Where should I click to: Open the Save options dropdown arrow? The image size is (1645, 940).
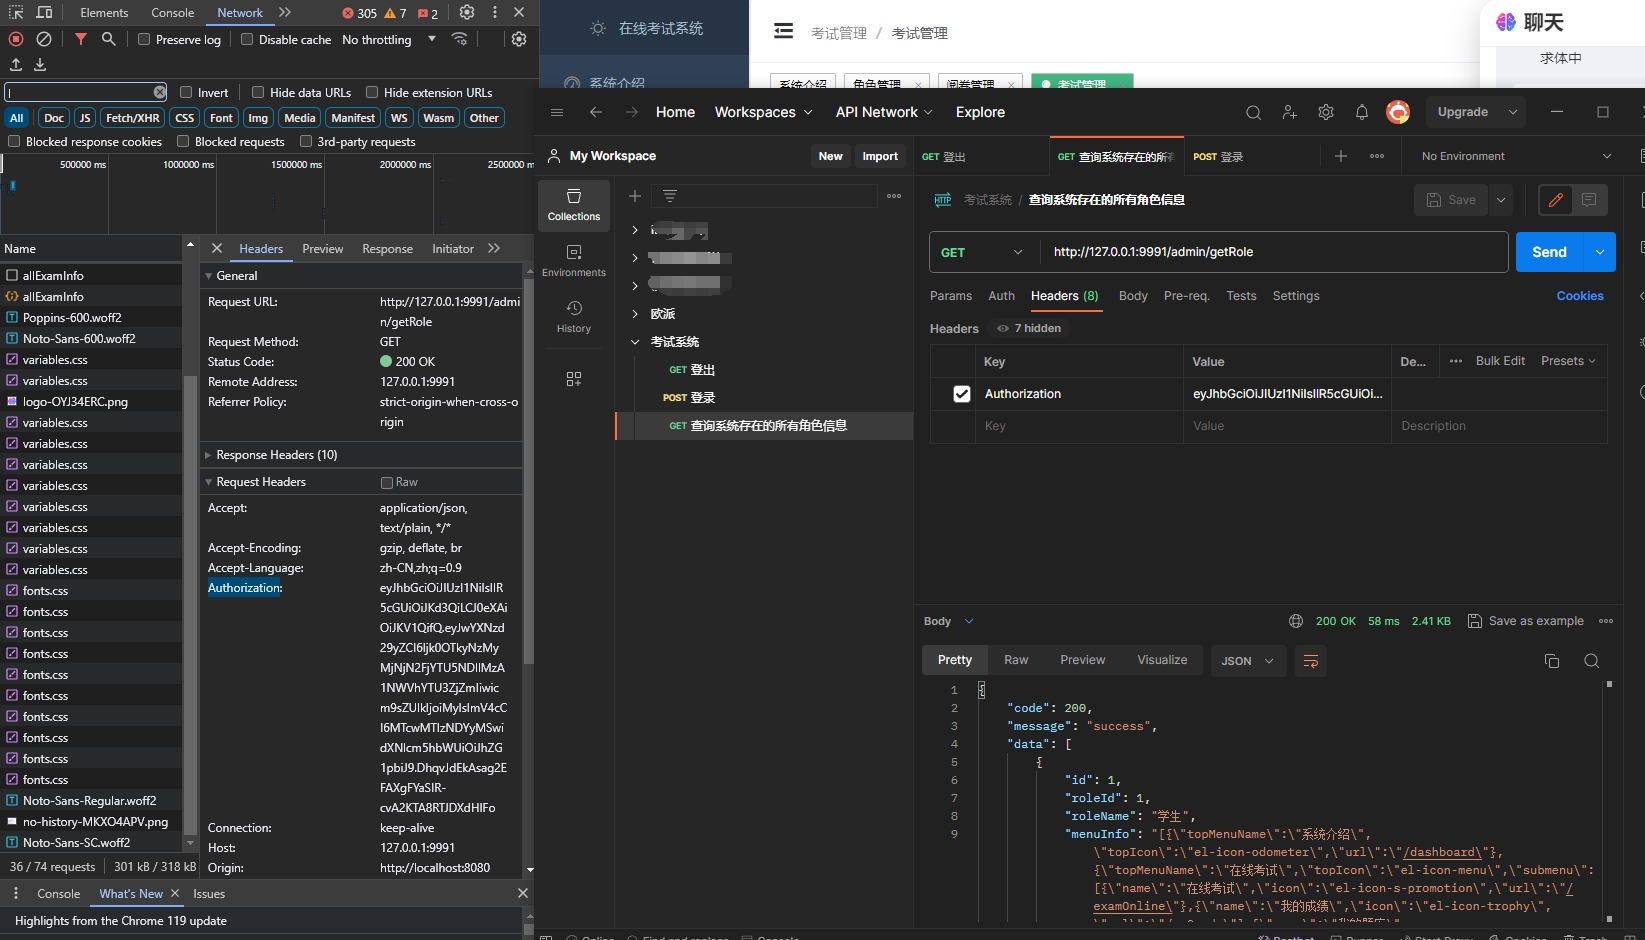pyautogui.click(x=1501, y=200)
